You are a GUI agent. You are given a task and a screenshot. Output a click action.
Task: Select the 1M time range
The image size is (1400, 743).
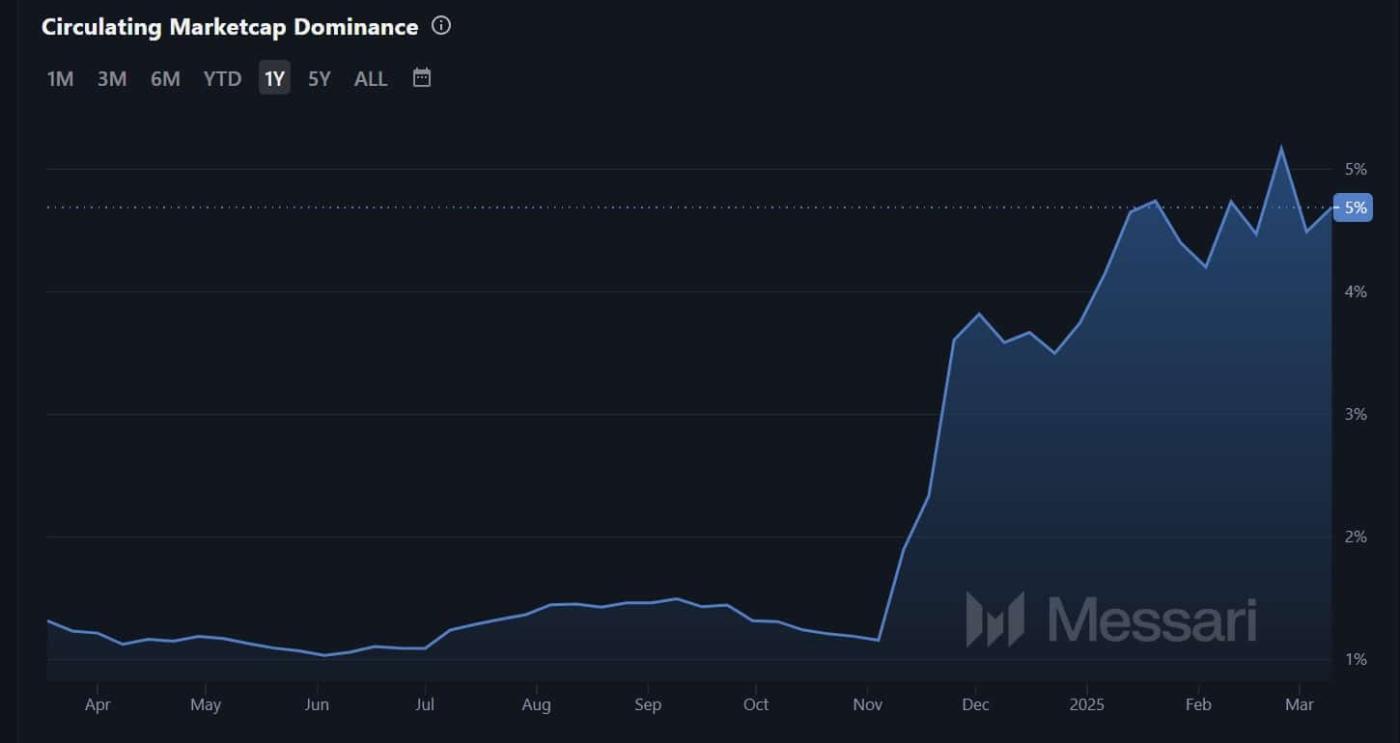(59, 78)
